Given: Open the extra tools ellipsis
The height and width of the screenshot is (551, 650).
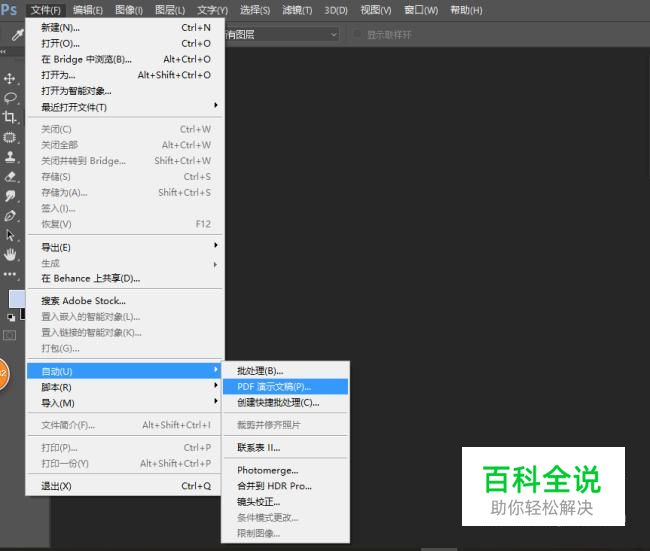Looking at the screenshot, I should 10,274.
